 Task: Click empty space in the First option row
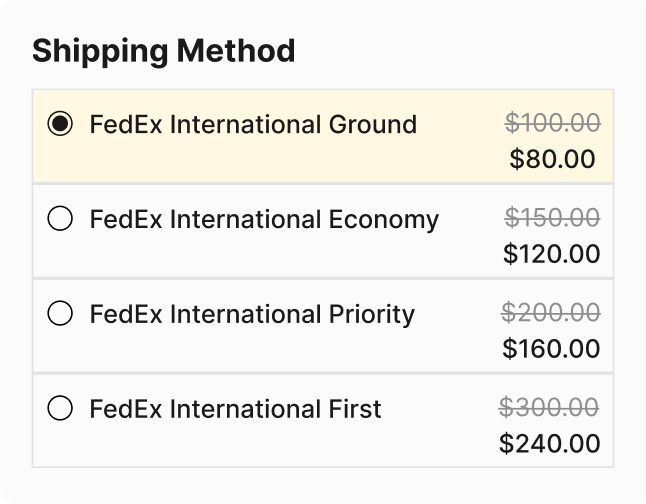[x=300, y=445]
